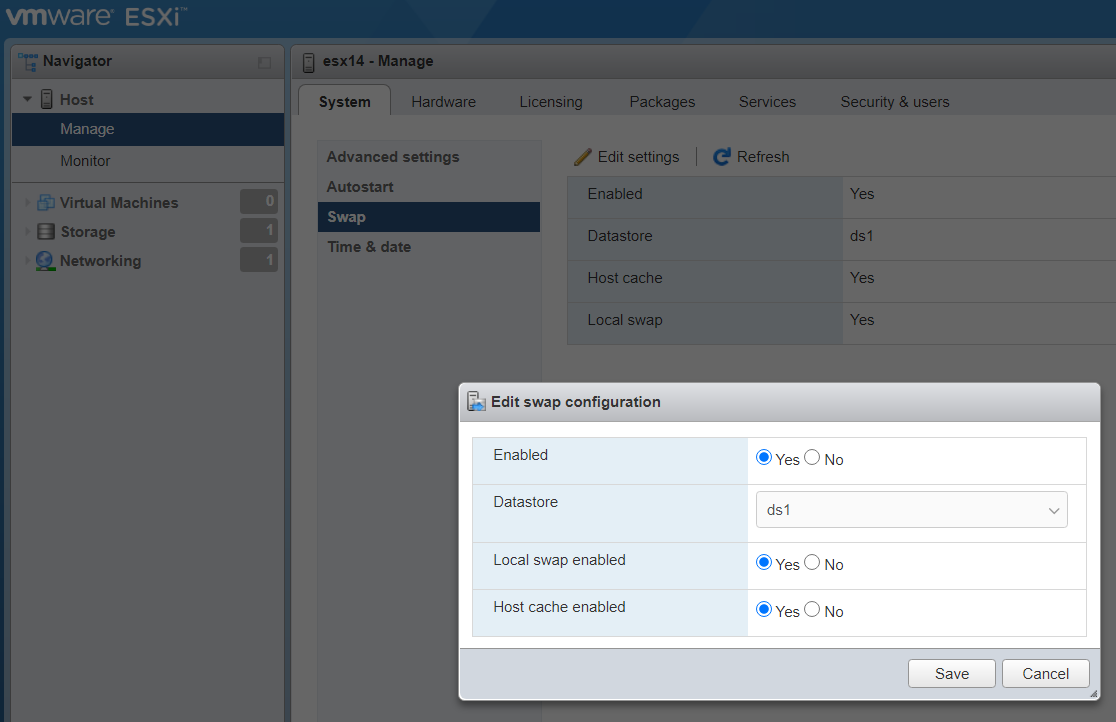
Task: Expand the Storage tree node
Action: (27, 231)
